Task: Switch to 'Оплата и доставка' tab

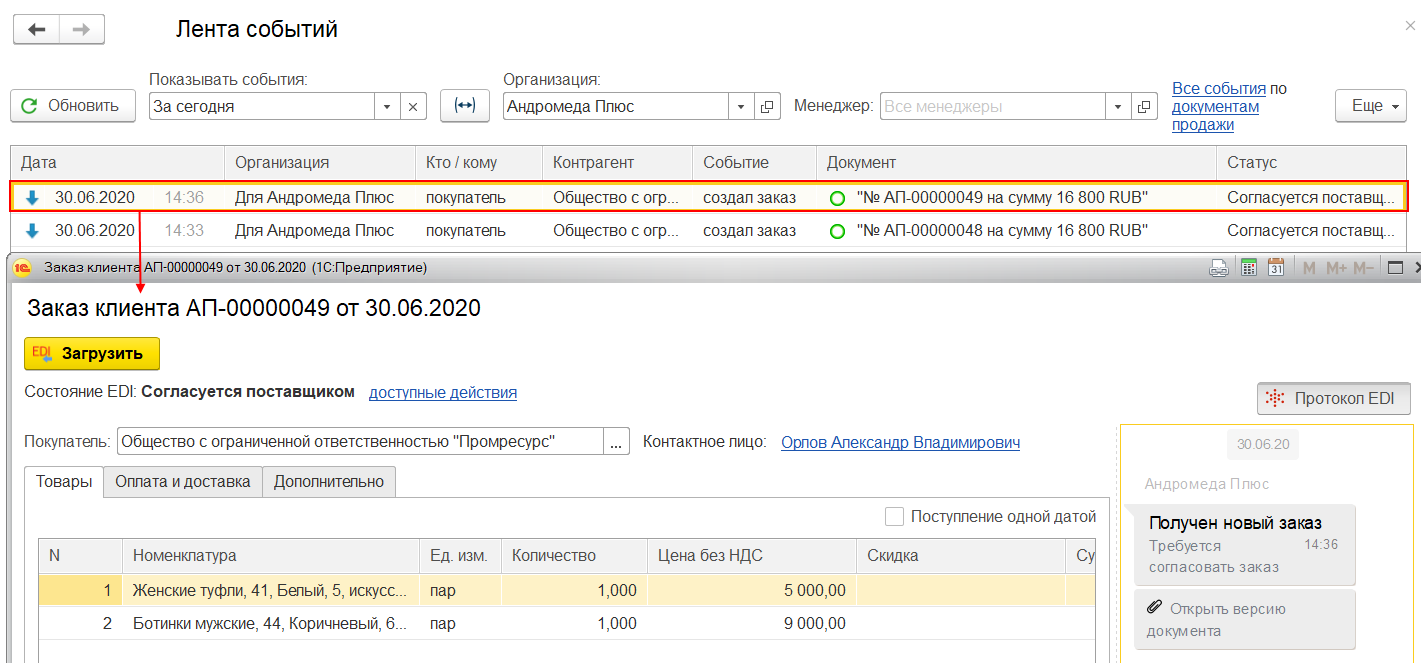Action: (x=182, y=481)
